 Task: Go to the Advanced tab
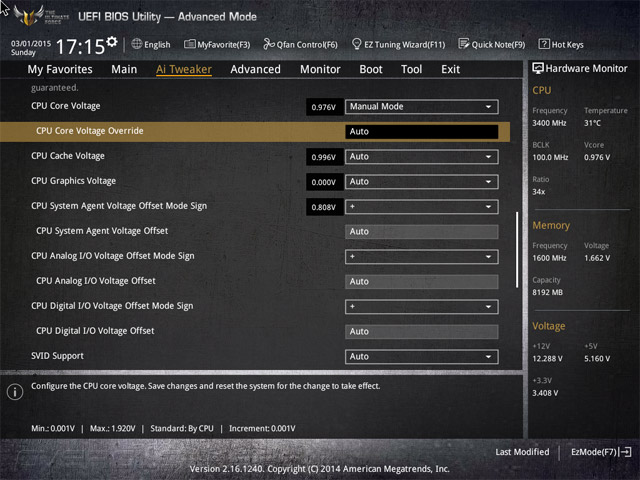coord(256,69)
